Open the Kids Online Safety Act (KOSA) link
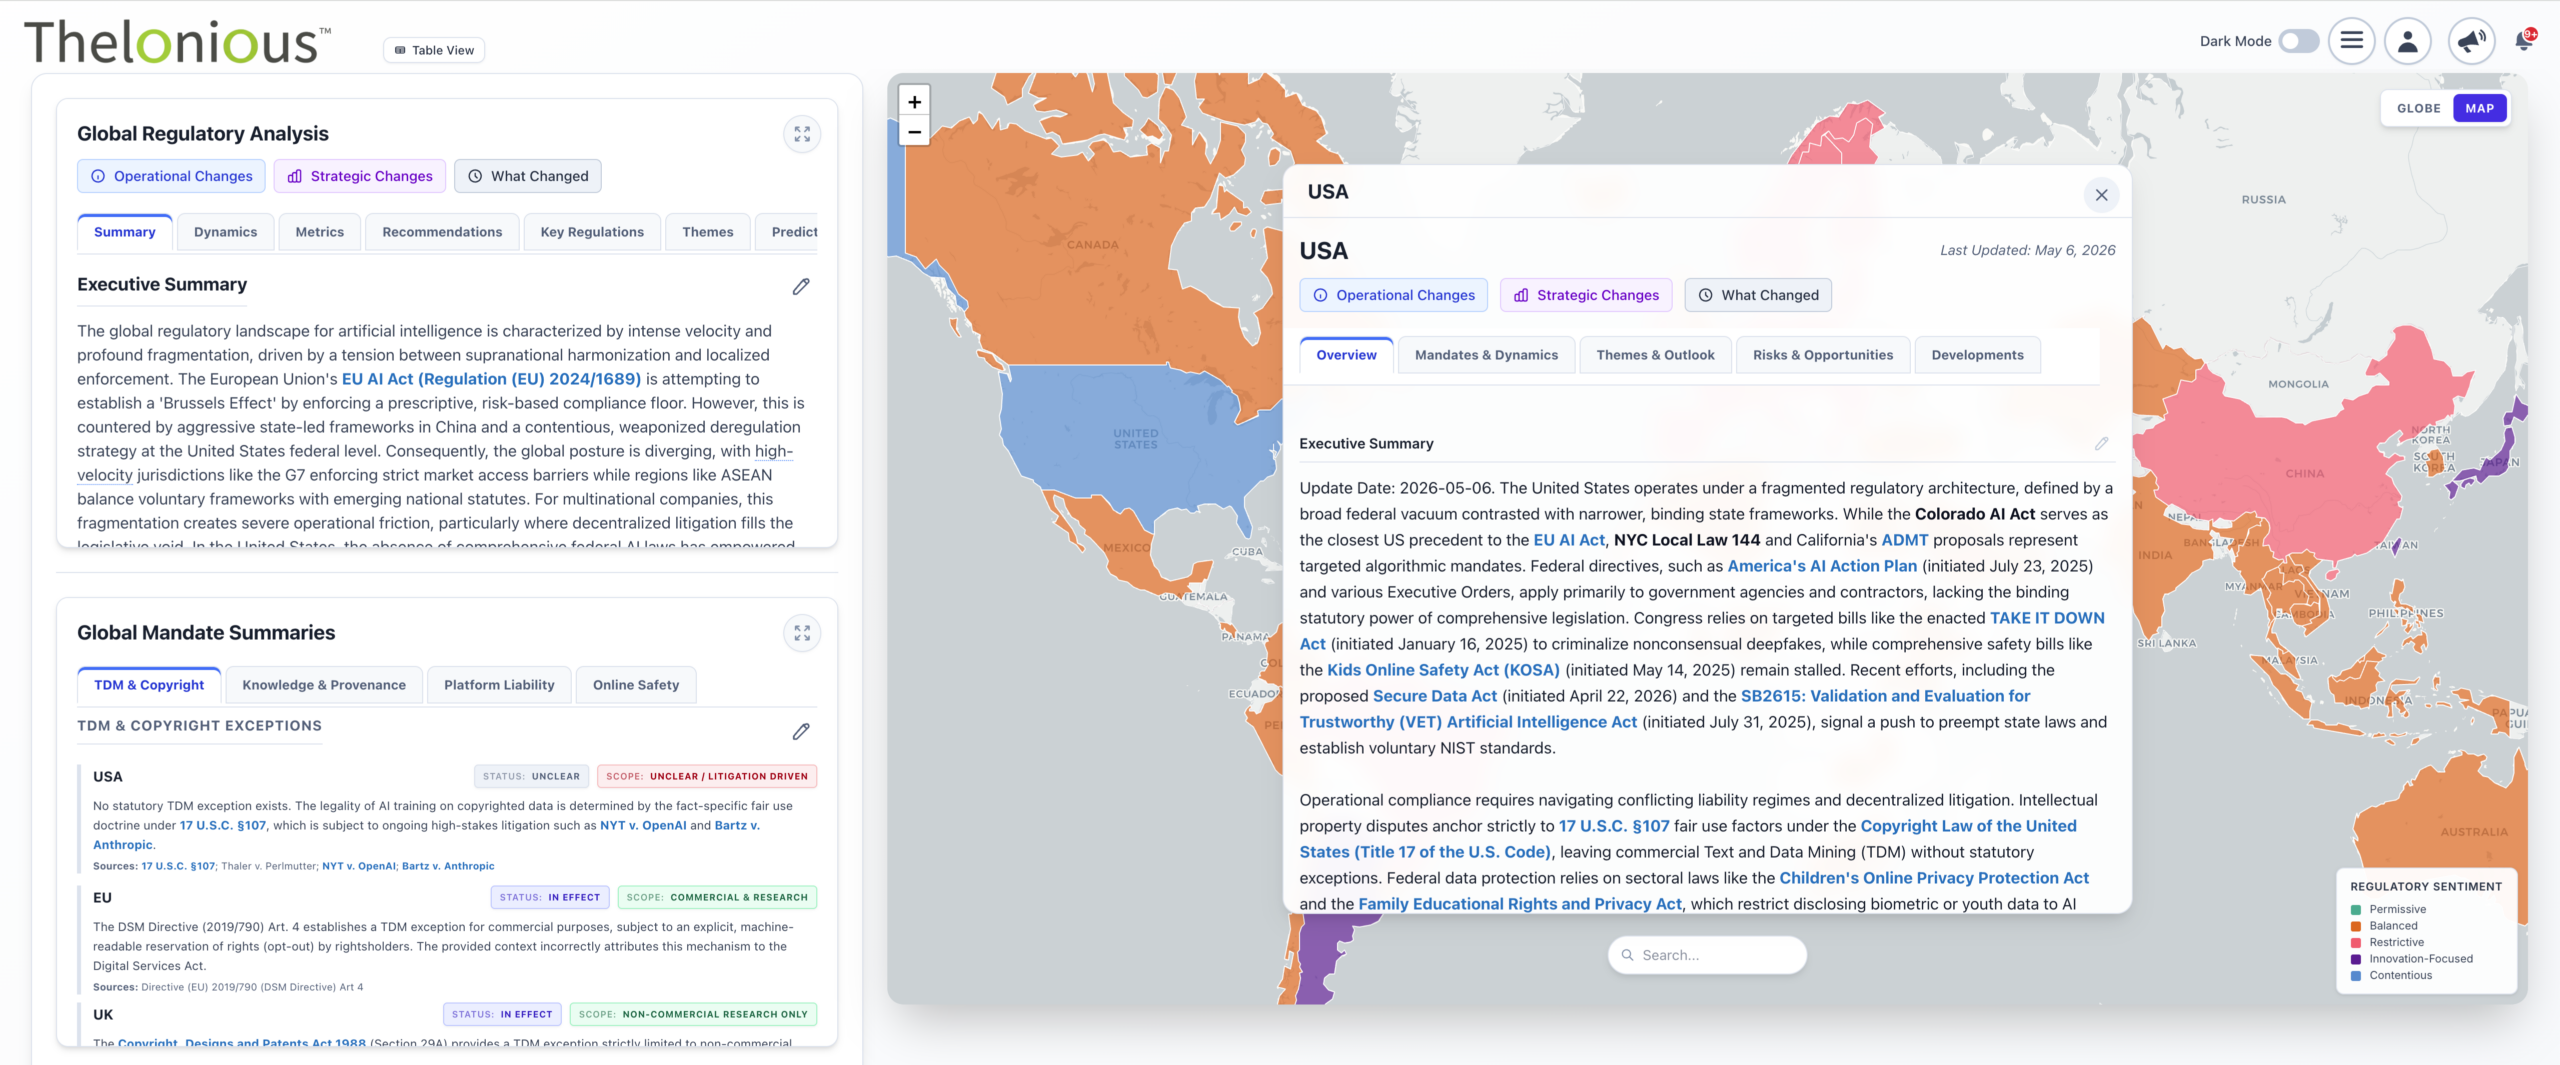The height and width of the screenshot is (1065, 2560). [x=1443, y=670]
